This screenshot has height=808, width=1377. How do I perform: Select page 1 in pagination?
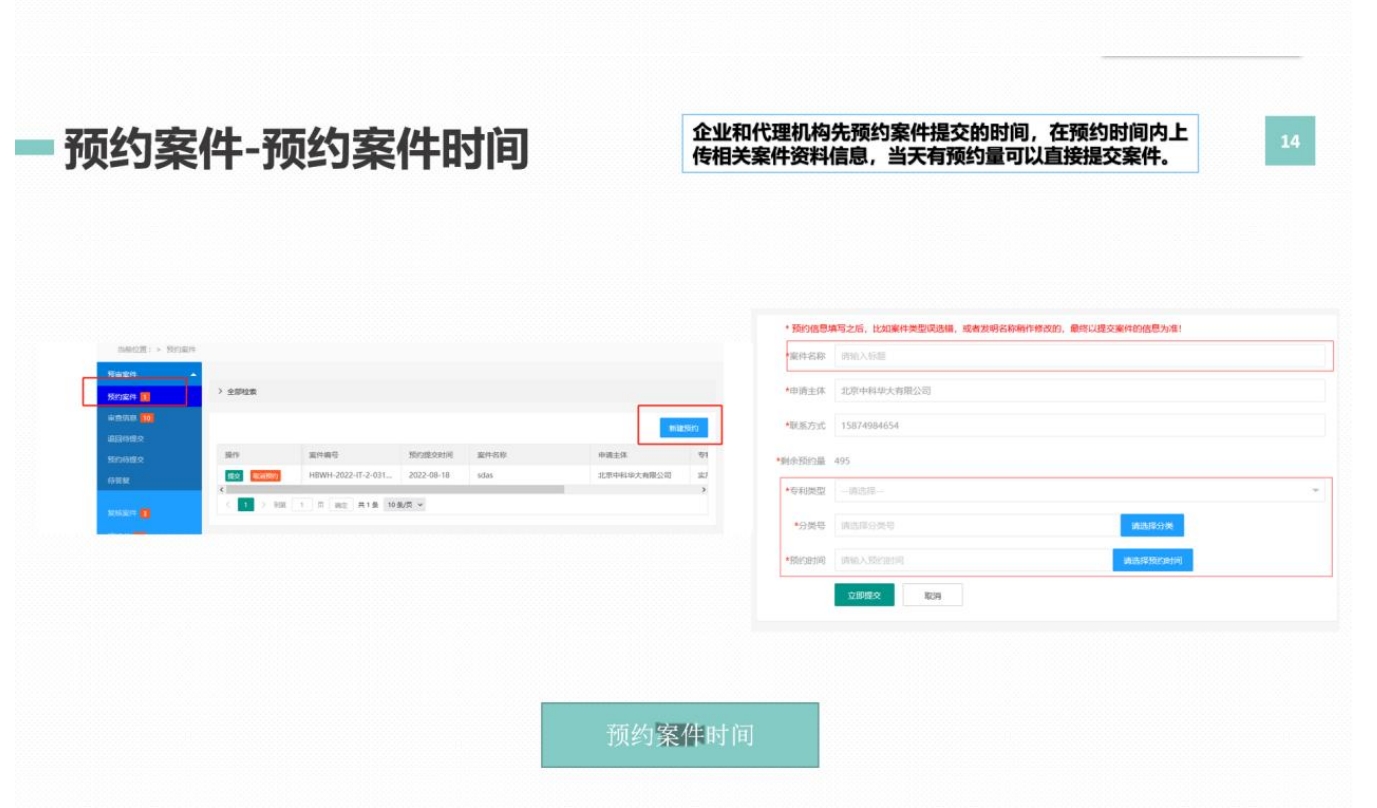click(246, 505)
